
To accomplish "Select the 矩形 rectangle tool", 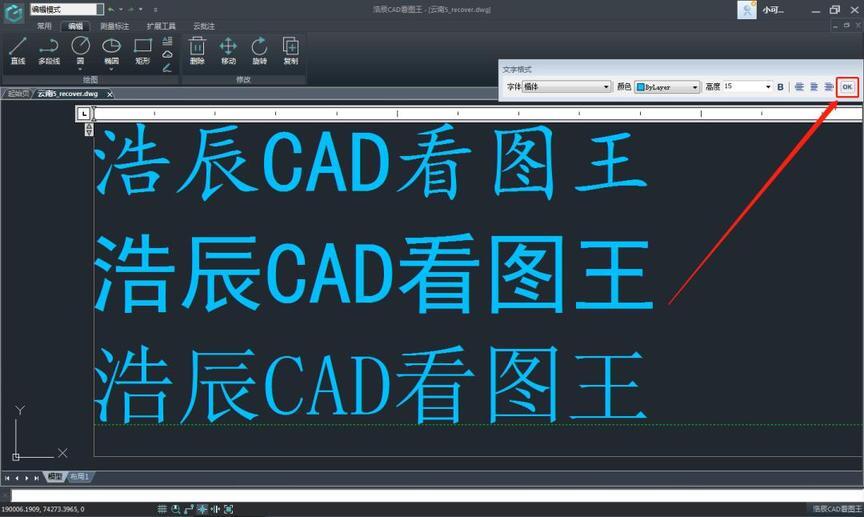I will coord(143,50).
